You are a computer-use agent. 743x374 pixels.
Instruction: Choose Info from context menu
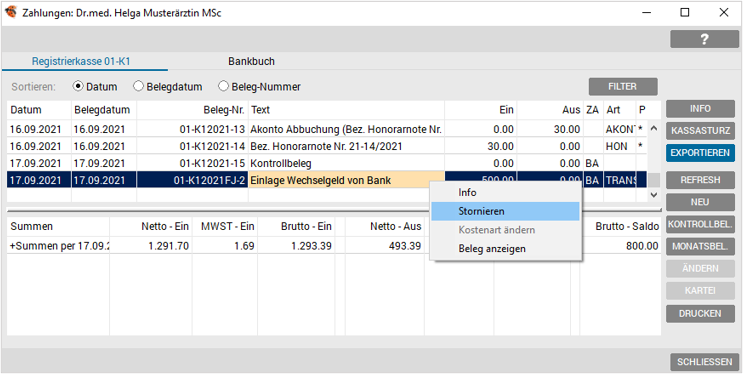coord(505,193)
